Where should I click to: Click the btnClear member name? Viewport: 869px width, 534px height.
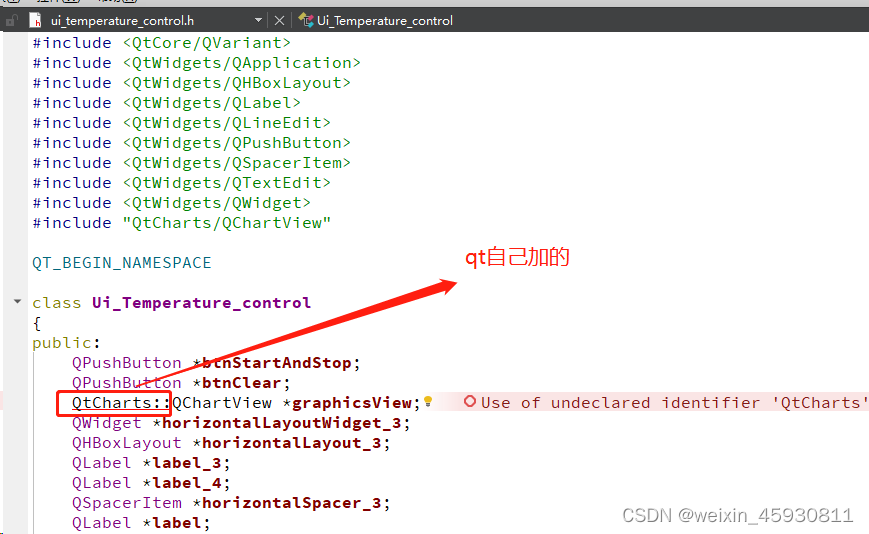tap(242, 383)
